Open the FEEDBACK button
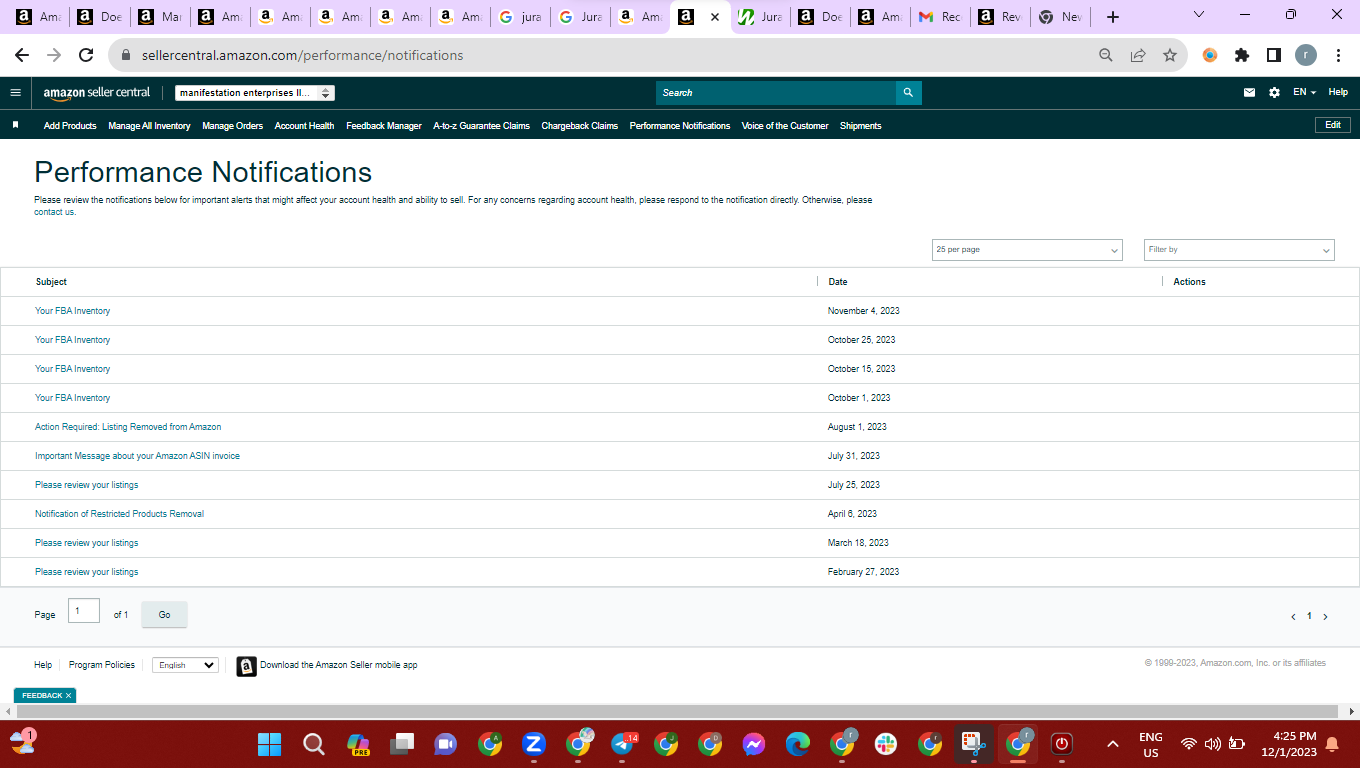This screenshot has height=768, width=1360. (x=41, y=695)
